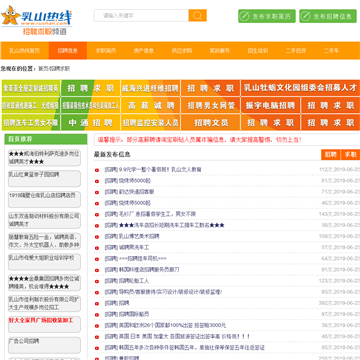Open the 招聘洗车工男女不限 banner

click(31, 123)
